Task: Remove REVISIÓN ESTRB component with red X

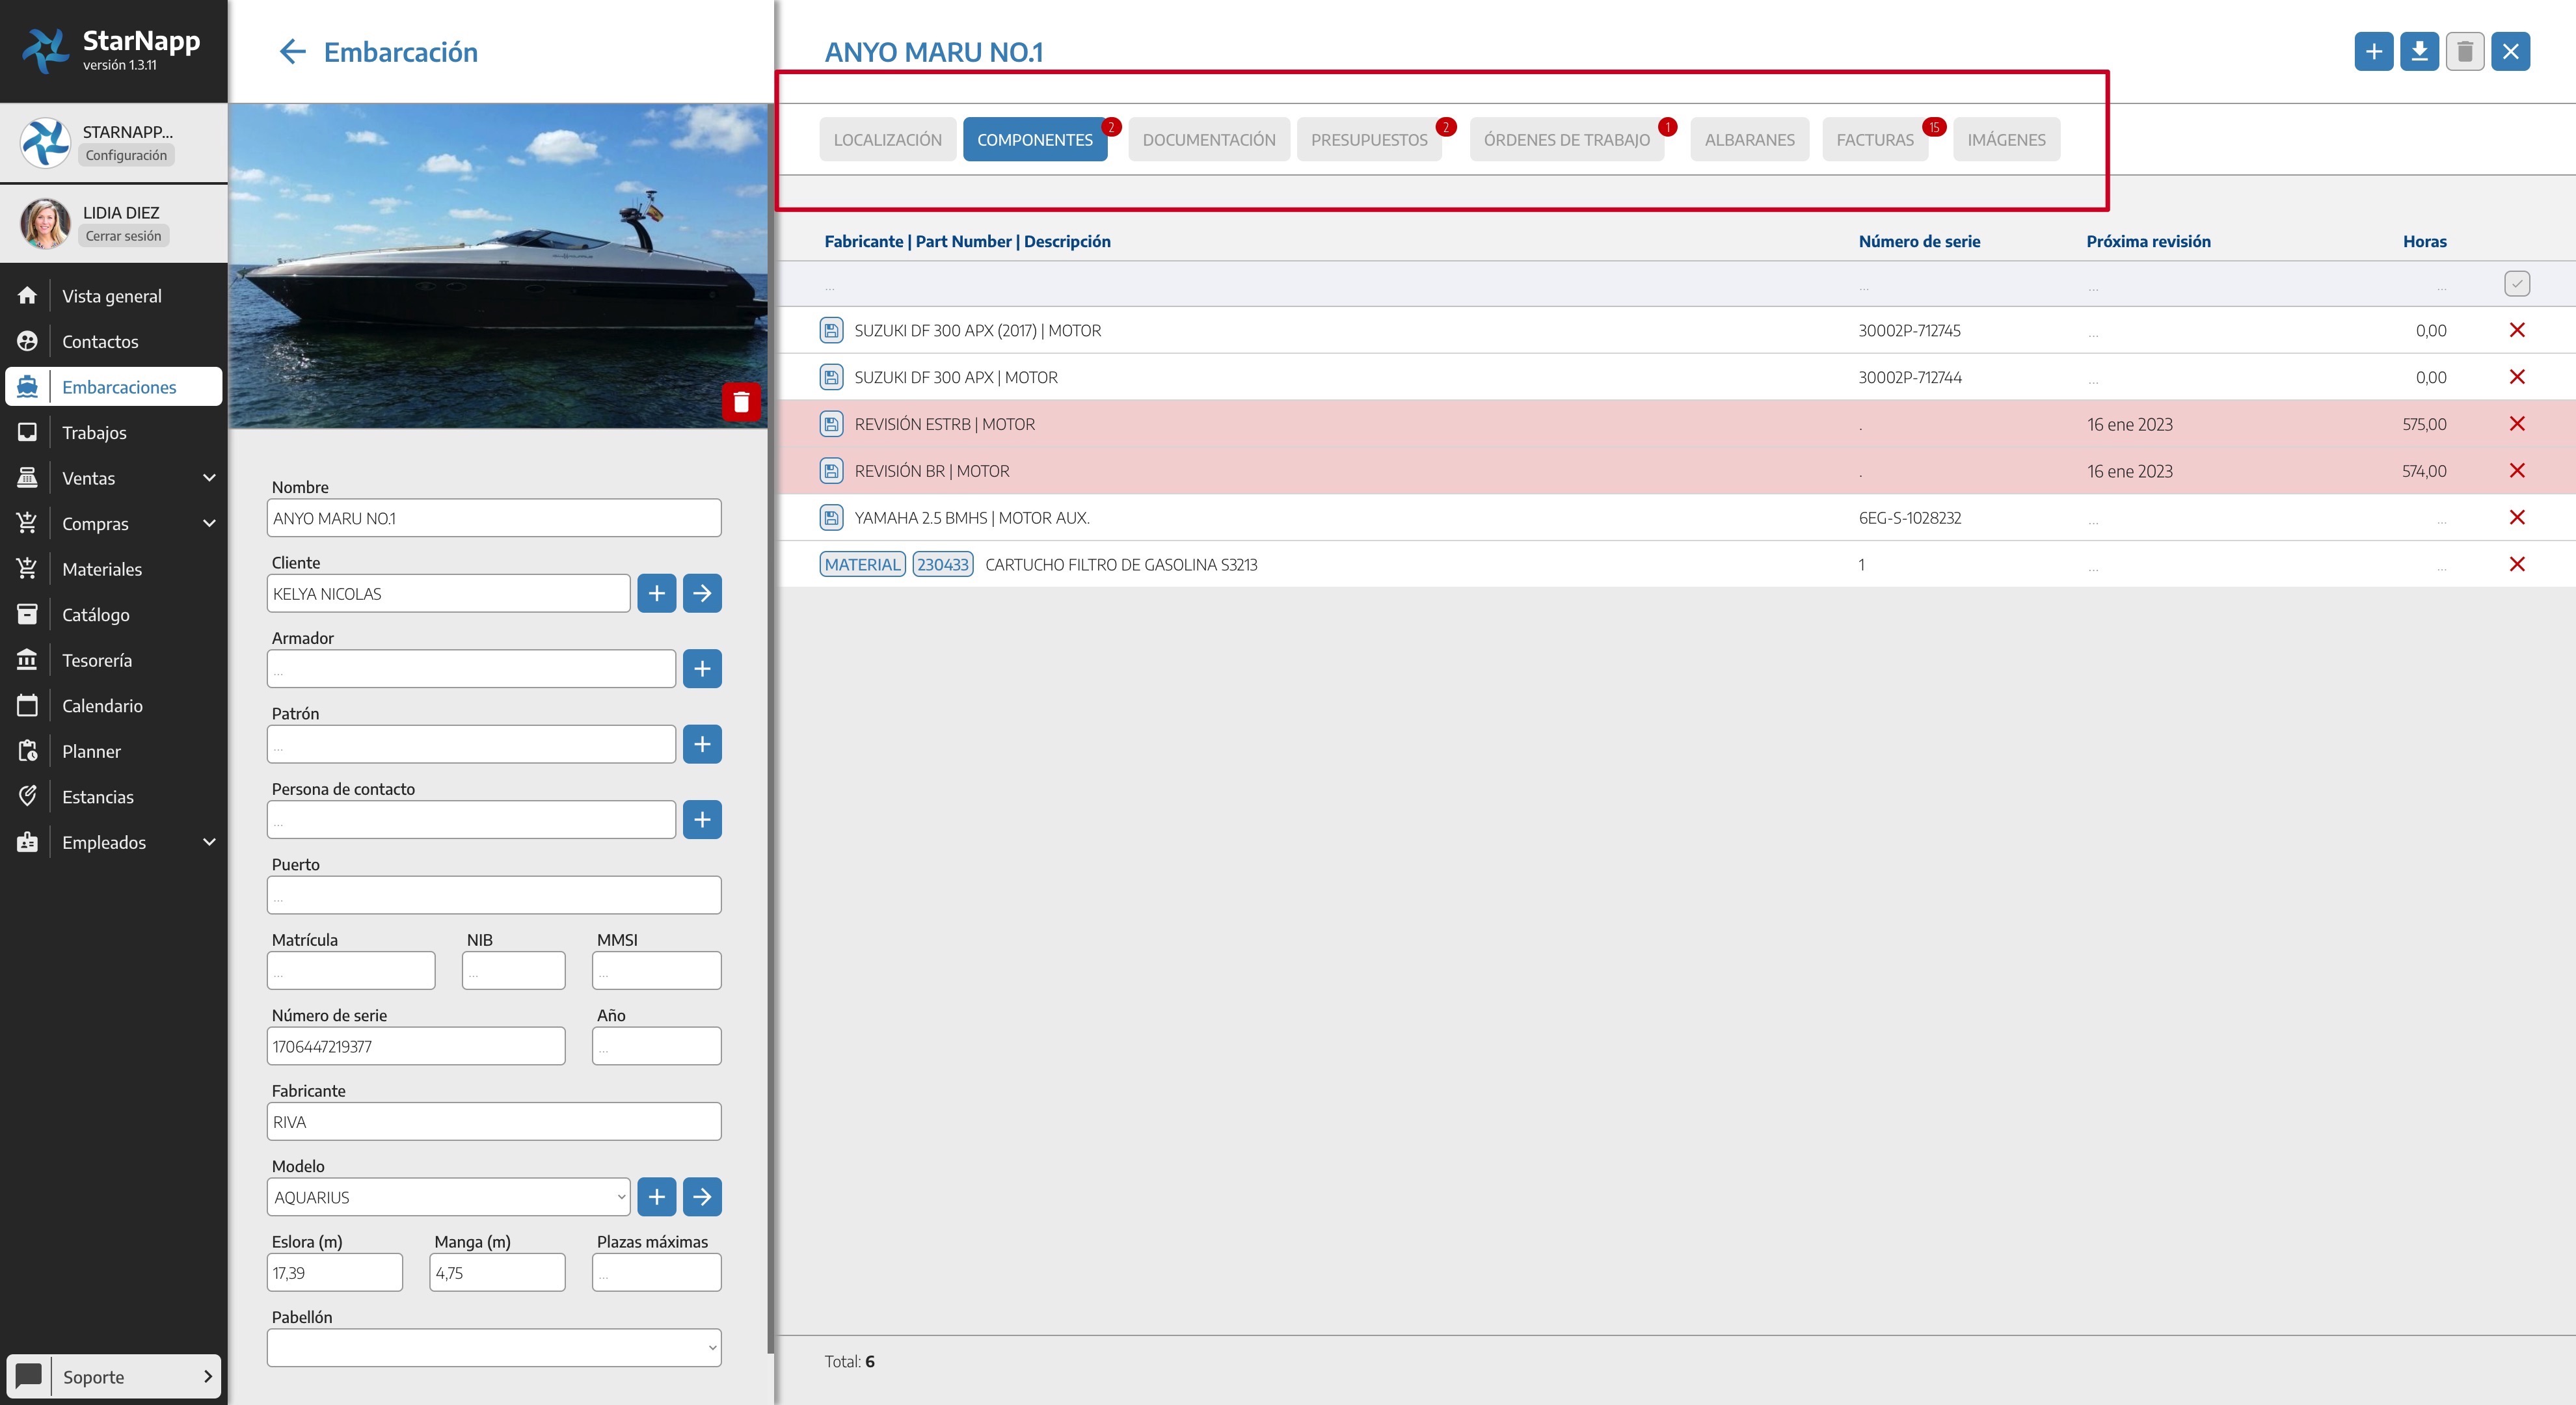Action: pyautogui.click(x=2517, y=424)
